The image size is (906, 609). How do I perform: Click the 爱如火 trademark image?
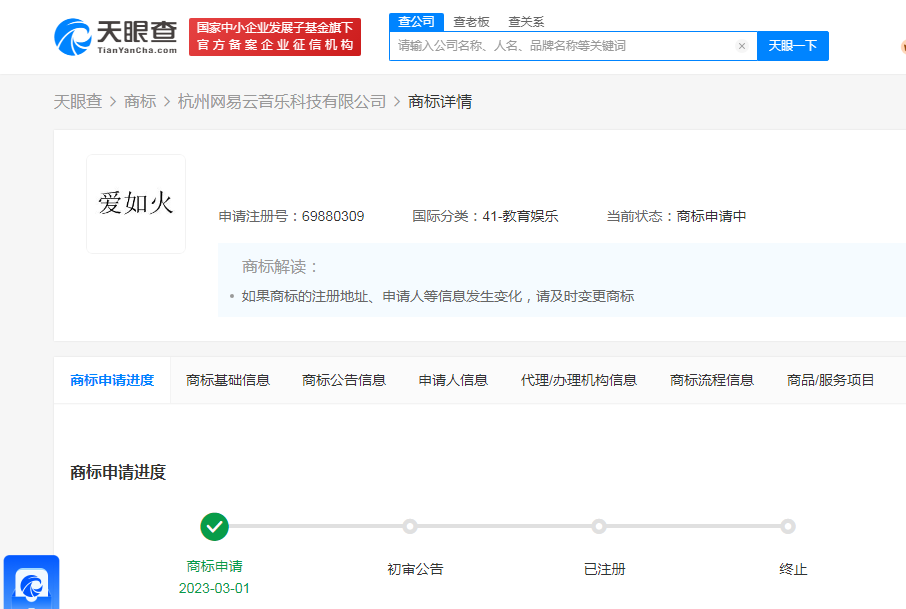pos(136,204)
